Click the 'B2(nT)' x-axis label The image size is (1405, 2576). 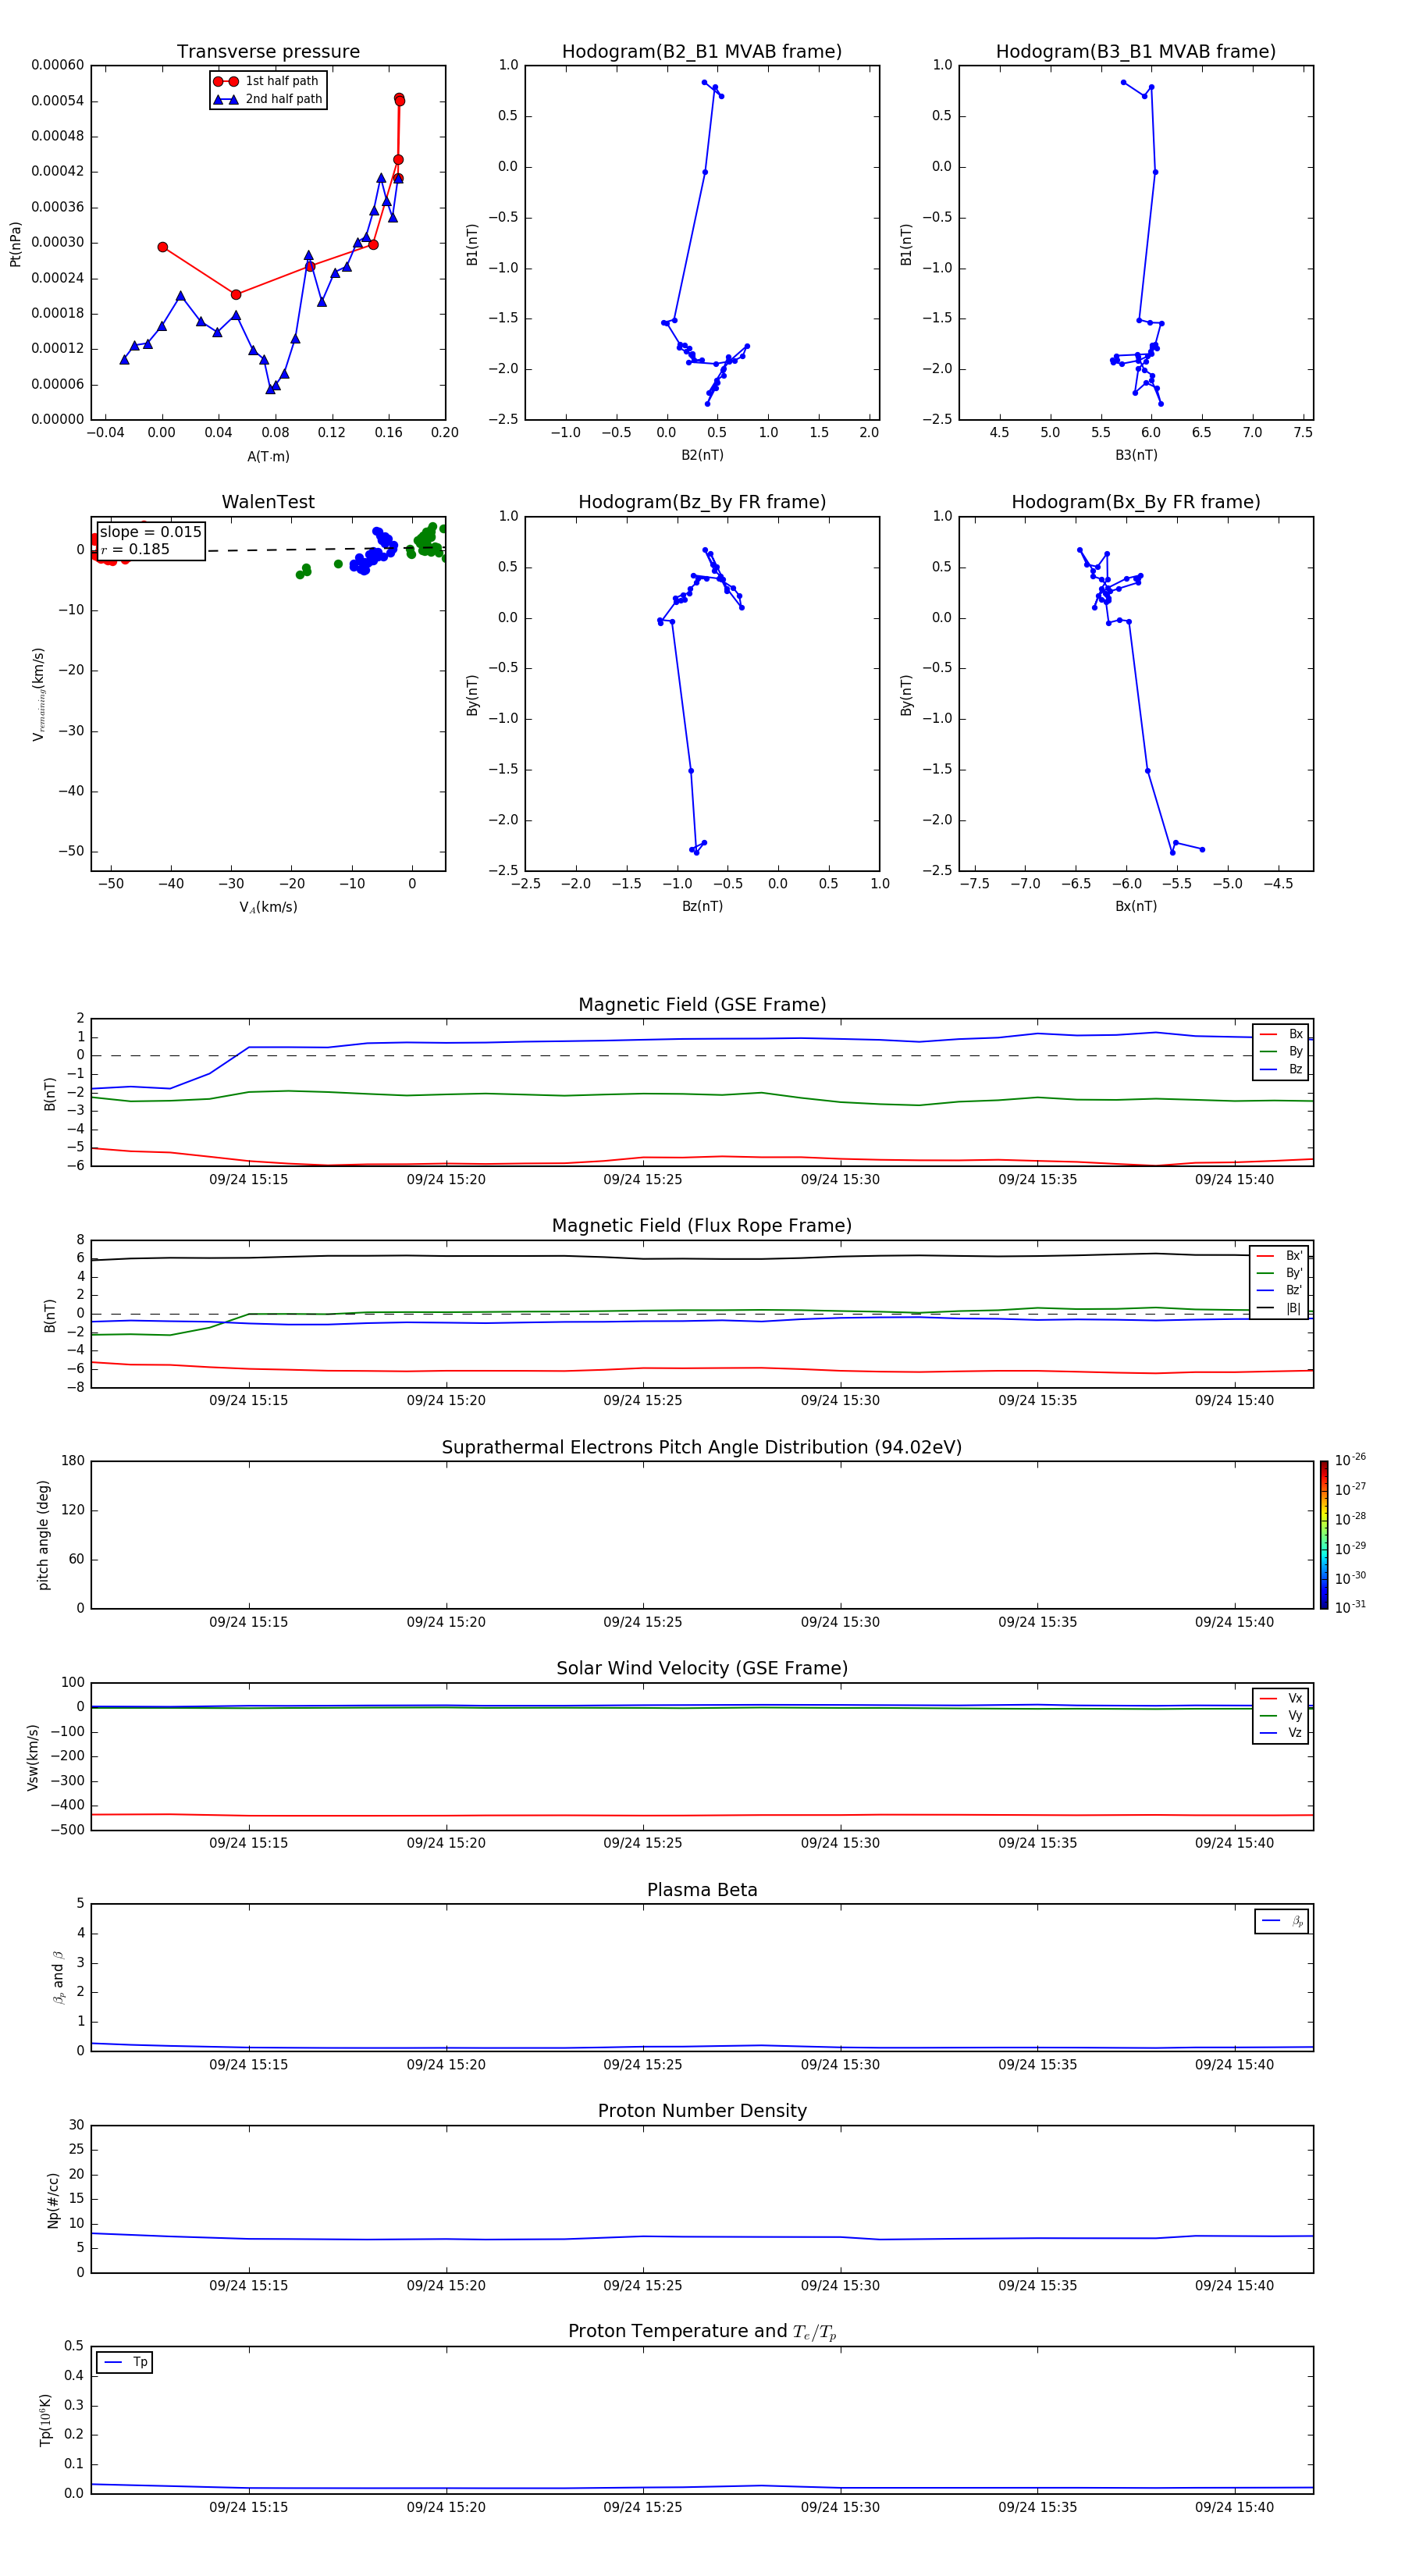pyautogui.click(x=702, y=455)
